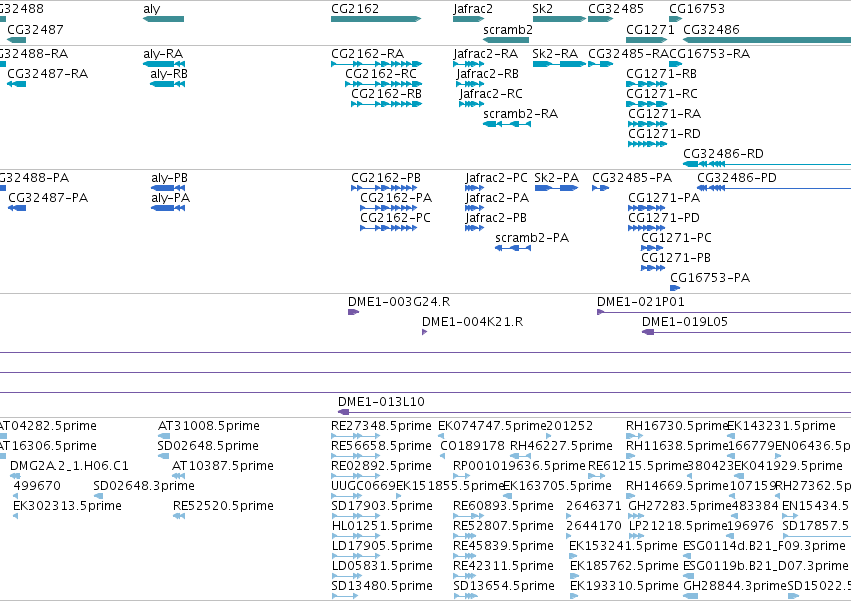Select the aly gene arrow glyph
This screenshot has width=851, height=601.
click(x=163, y=19)
